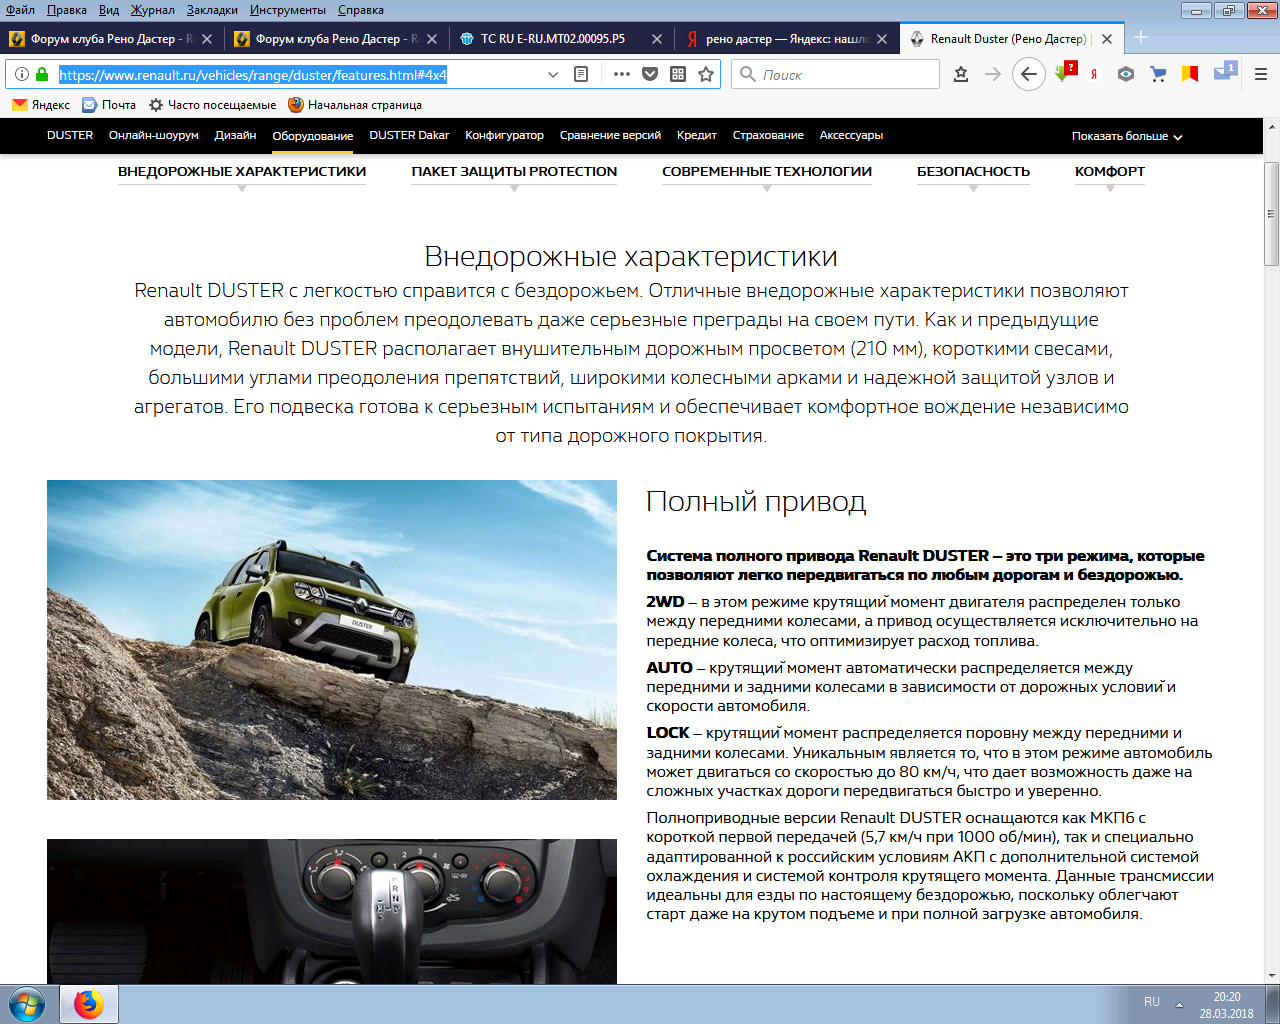Bookmark this page with the star
Image resolution: width=1280 pixels, height=1024 pixels.
[706, 74]
